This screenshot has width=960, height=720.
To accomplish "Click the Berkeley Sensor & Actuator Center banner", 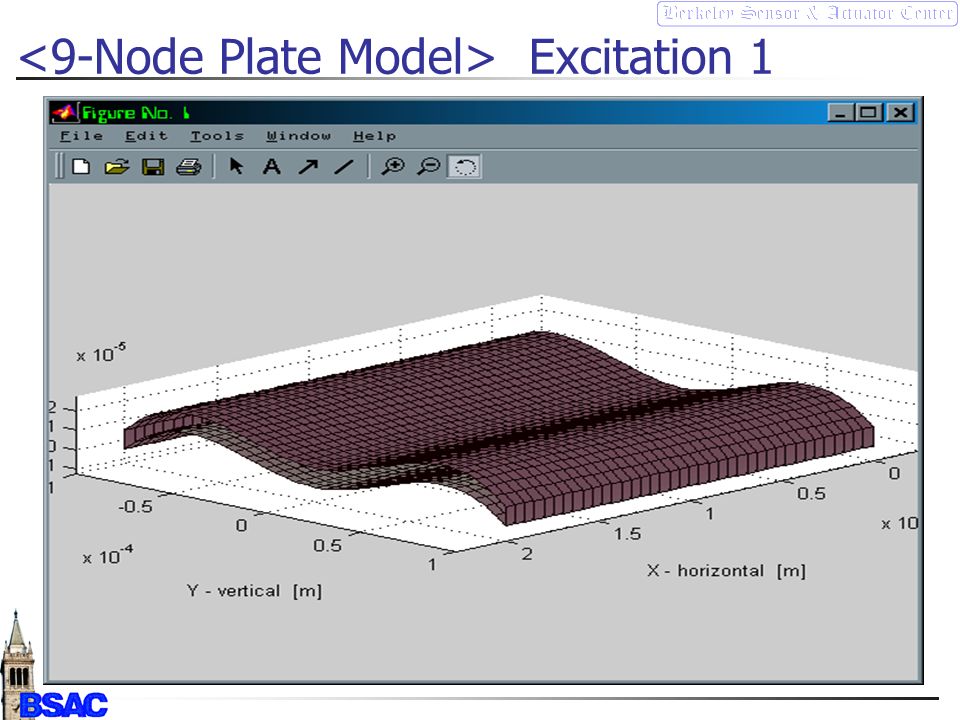I will click(807, 13).
